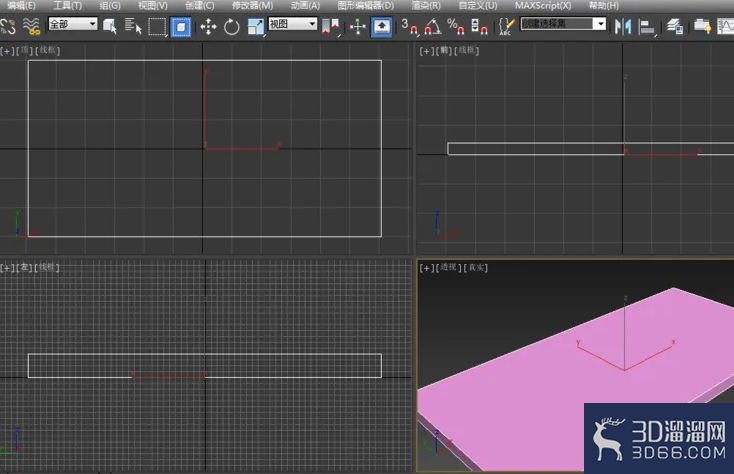Toggle Window/Crossing selection mode
The width and height of the screenshot is (734, 474).
tap(181, 27)
